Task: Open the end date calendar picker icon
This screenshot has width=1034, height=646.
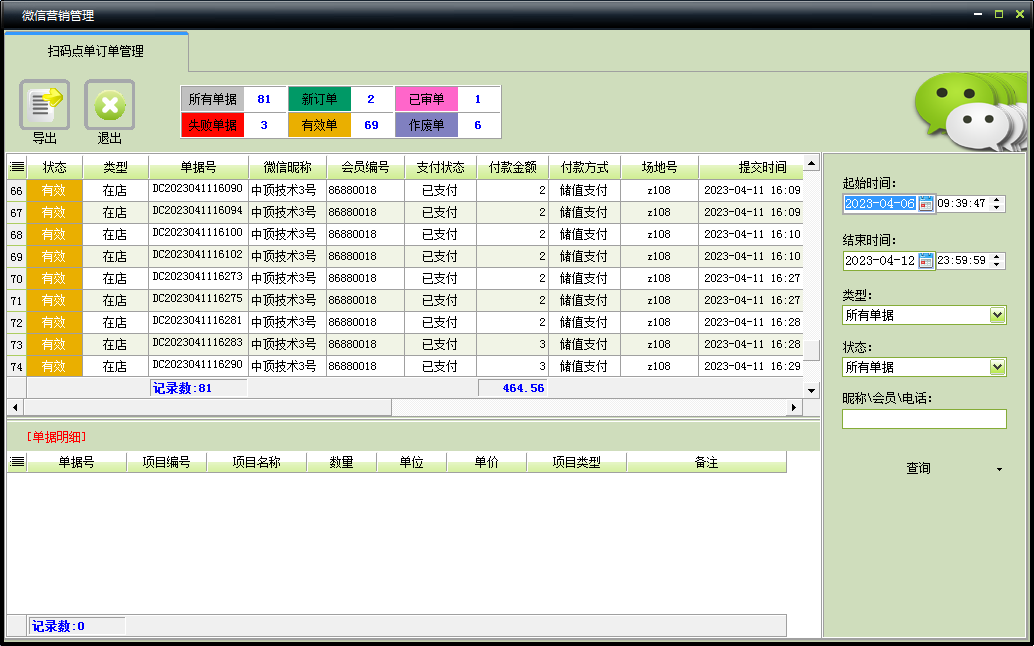Action: point(926,261)
